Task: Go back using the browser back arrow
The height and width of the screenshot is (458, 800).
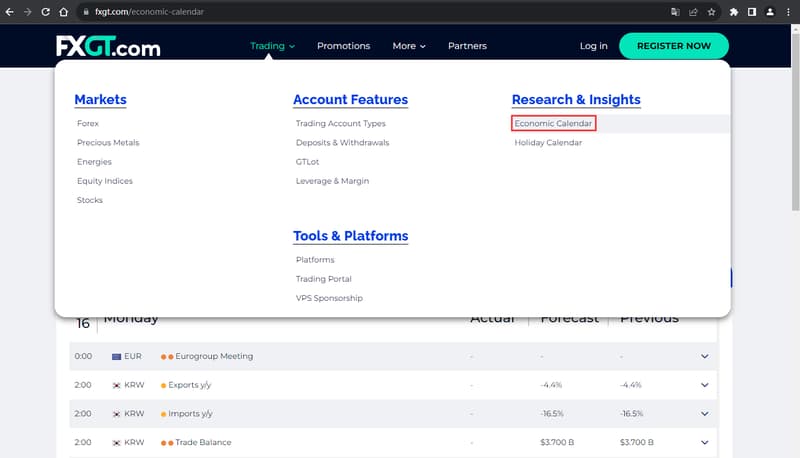Action: point(10,12)
